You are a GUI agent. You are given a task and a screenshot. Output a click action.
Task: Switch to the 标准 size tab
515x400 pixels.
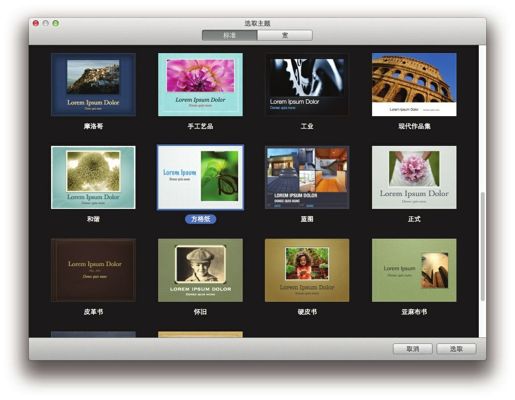point(230,35)
